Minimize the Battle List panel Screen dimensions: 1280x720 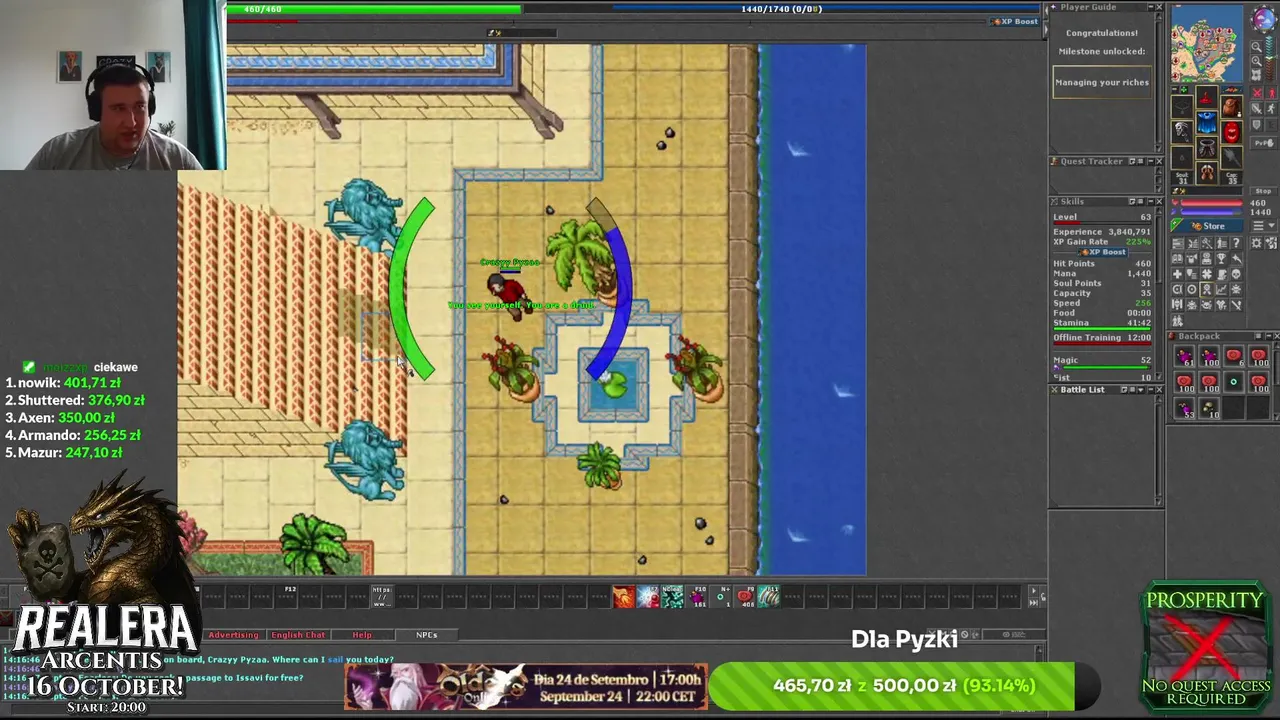pyautogui.click(x=1151, y=389)
